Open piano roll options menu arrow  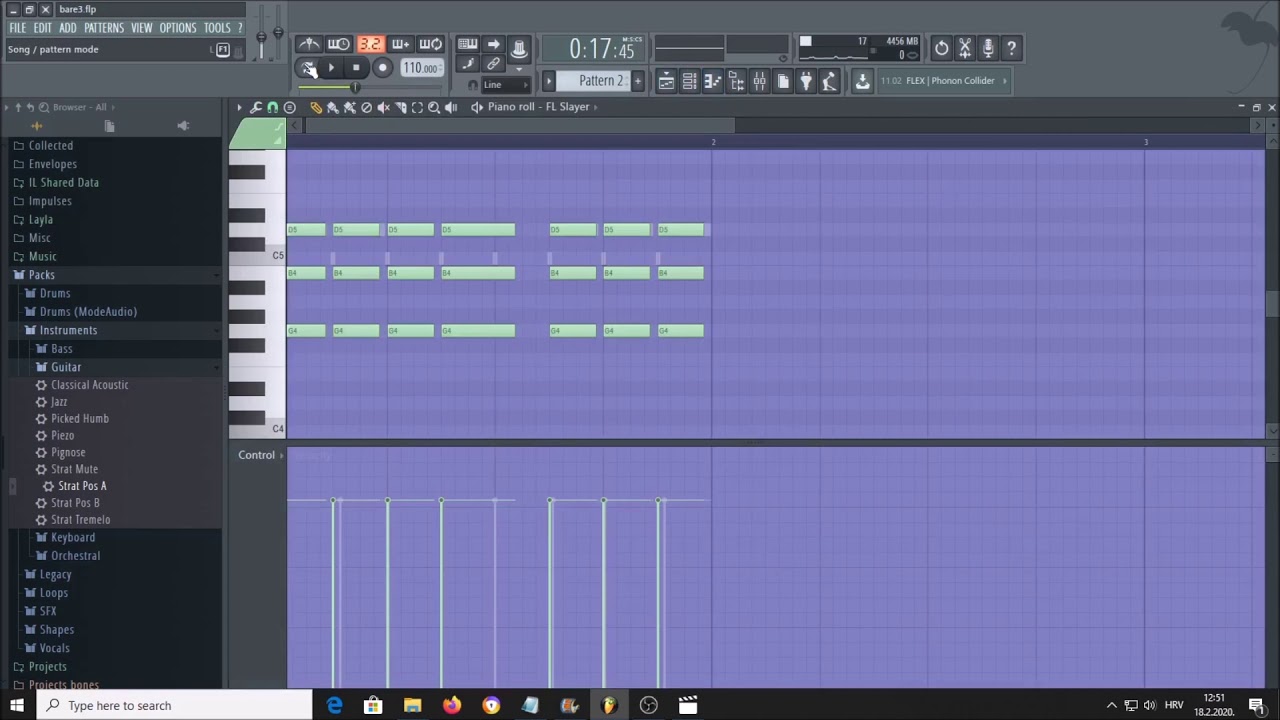(239, 107)
